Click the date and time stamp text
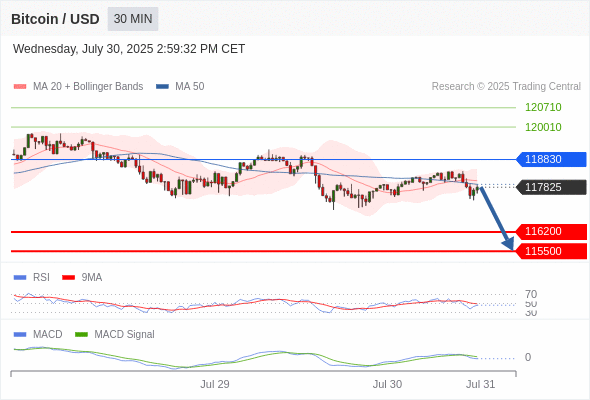This screenshot has height=400, width=590. pyautogui.click(x=129, y=49)
